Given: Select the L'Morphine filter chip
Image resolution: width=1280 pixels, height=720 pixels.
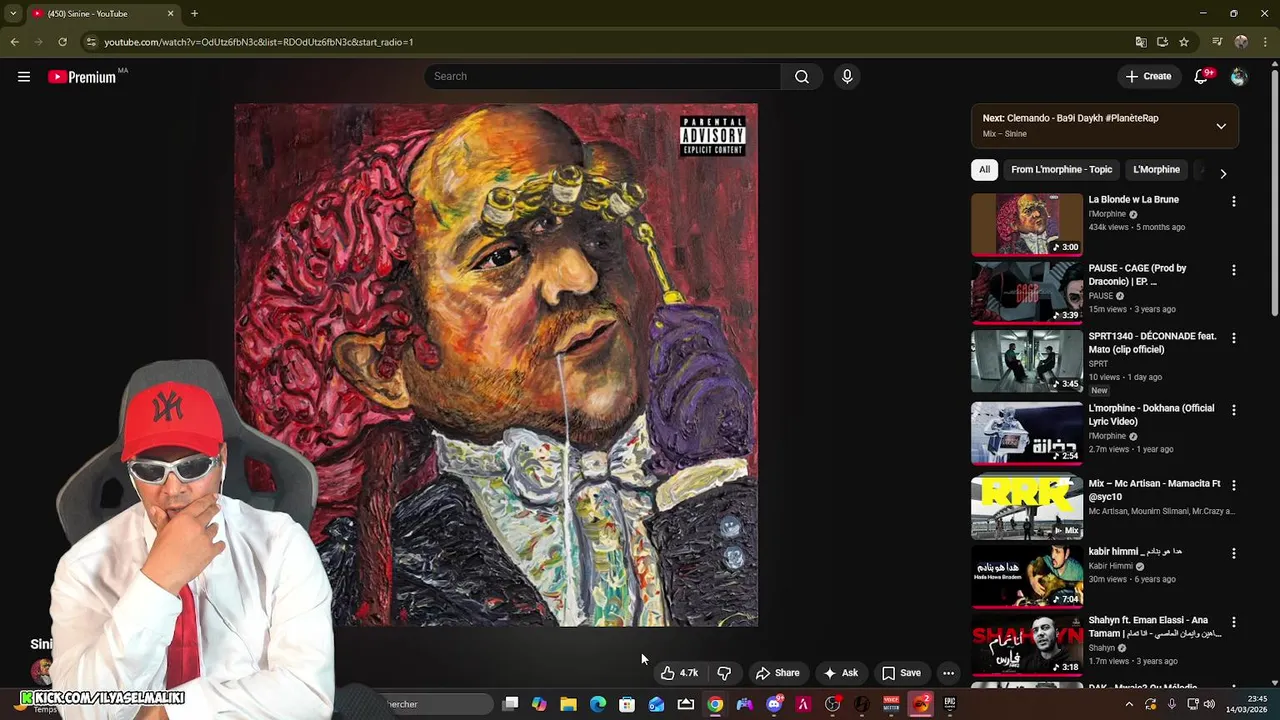Looking at the screenshot, I should pos(1156,170).
